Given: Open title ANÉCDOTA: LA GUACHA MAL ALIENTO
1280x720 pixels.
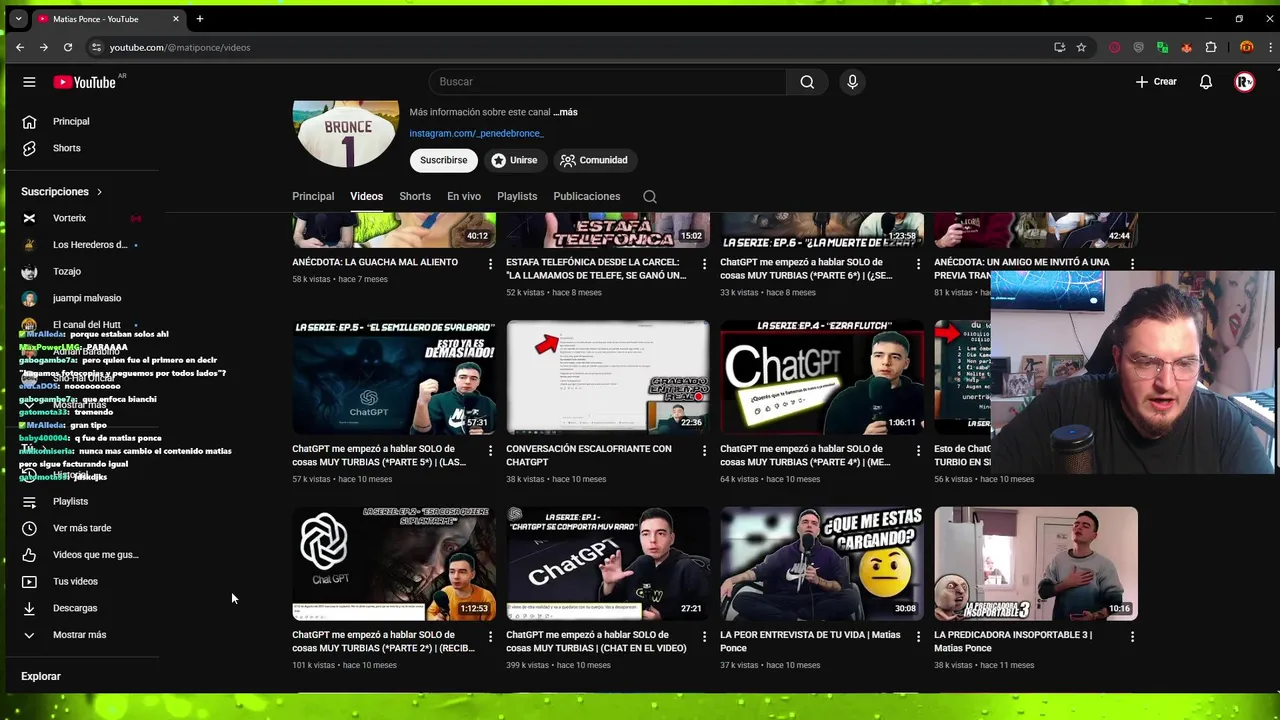Looking at the screenshot, I should (375, 262).
